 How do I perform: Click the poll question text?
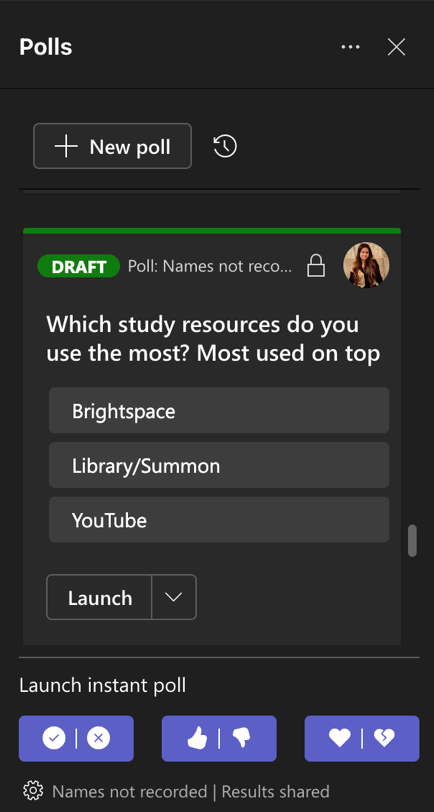point(213,339)
